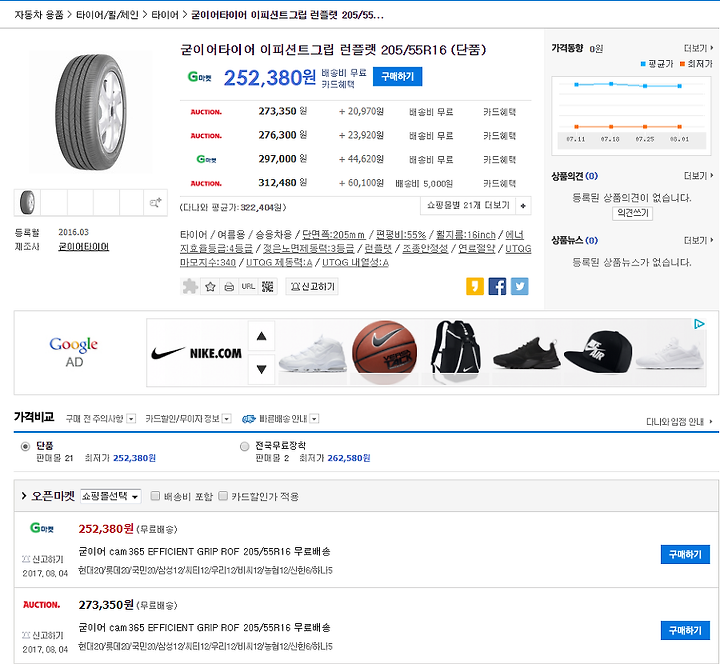The image size is (720, 664).
Task: Click the main tire product image
Action: point(91,113)
